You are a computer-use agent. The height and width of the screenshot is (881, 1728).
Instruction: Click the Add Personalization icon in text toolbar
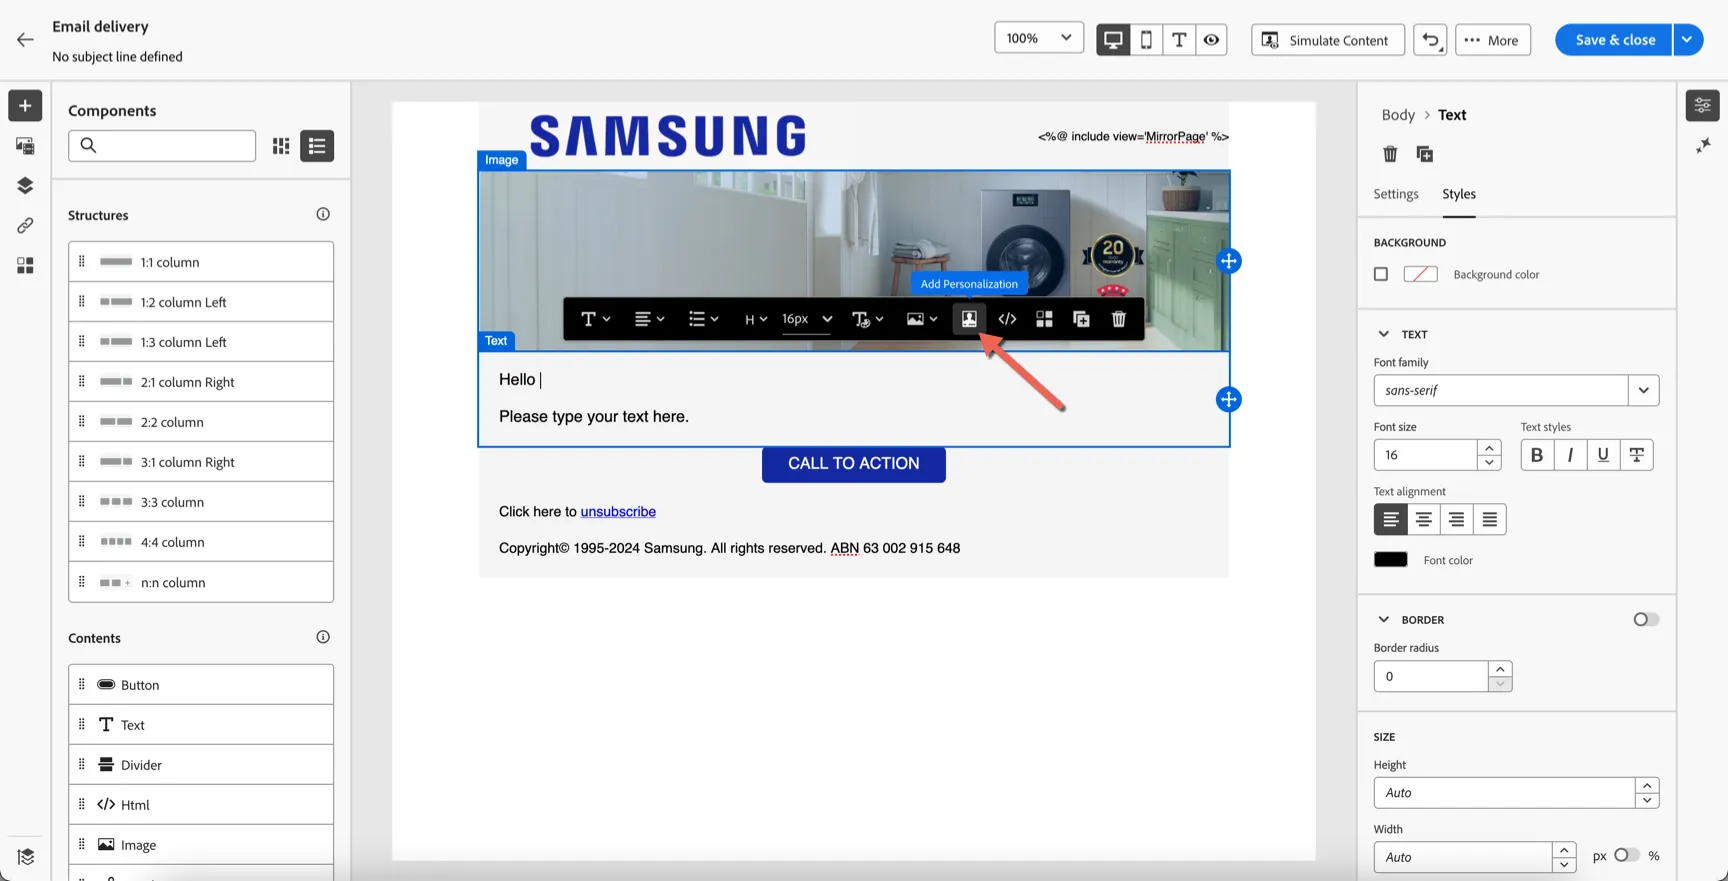[969, 319]
